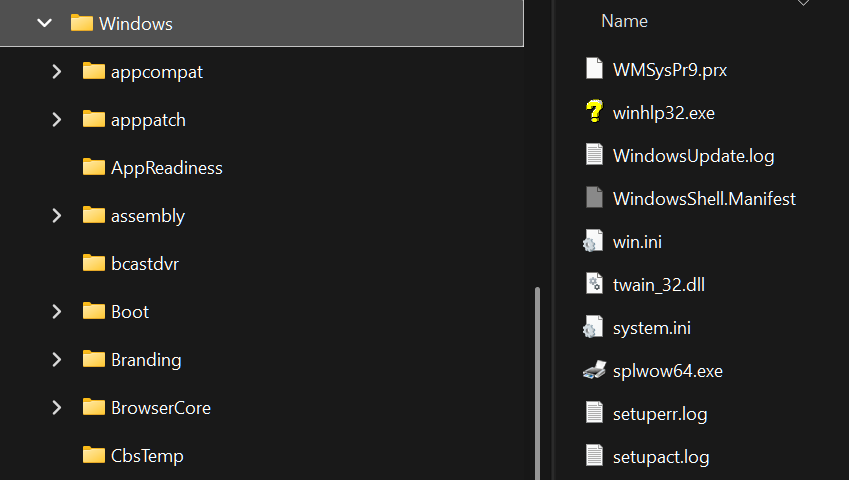Click the winhlp32.exe question mark icon

point(594,111)
